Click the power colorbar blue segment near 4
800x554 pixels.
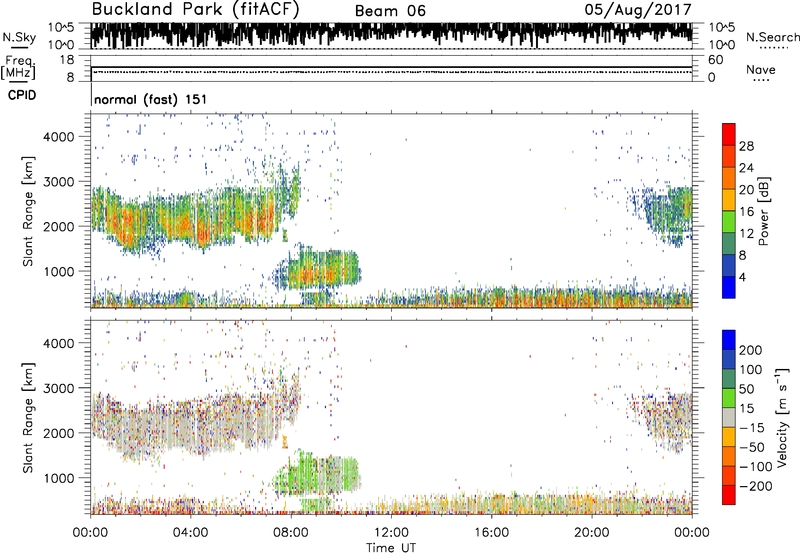729,287
